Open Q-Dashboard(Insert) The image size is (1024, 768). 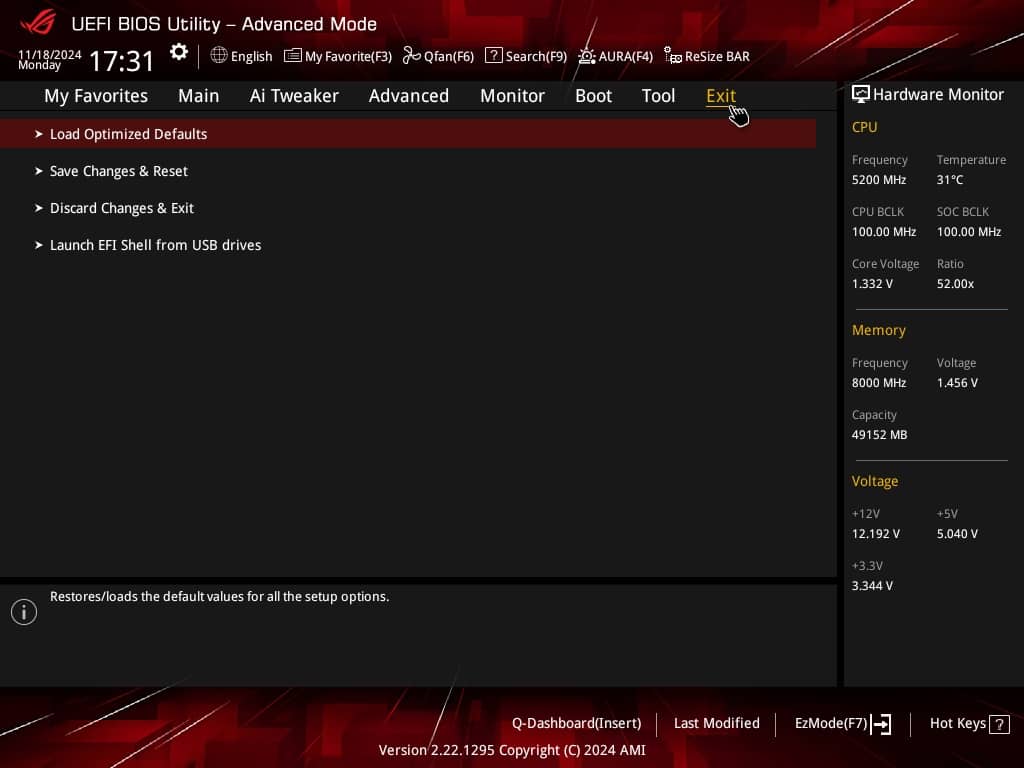pyautogui.click(x=577, y=724)
